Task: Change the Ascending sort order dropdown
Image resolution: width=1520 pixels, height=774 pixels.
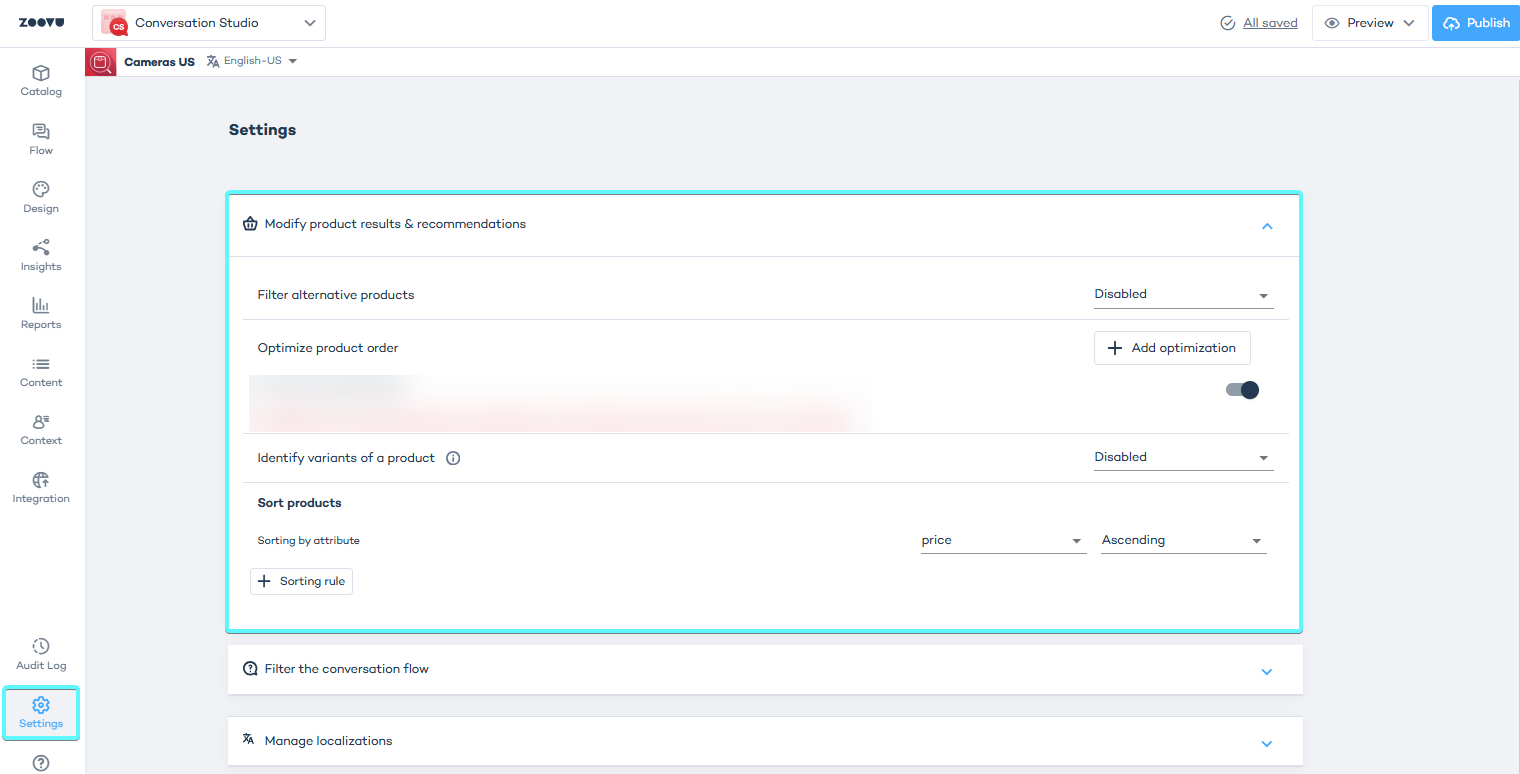Action: (1183, 541)
